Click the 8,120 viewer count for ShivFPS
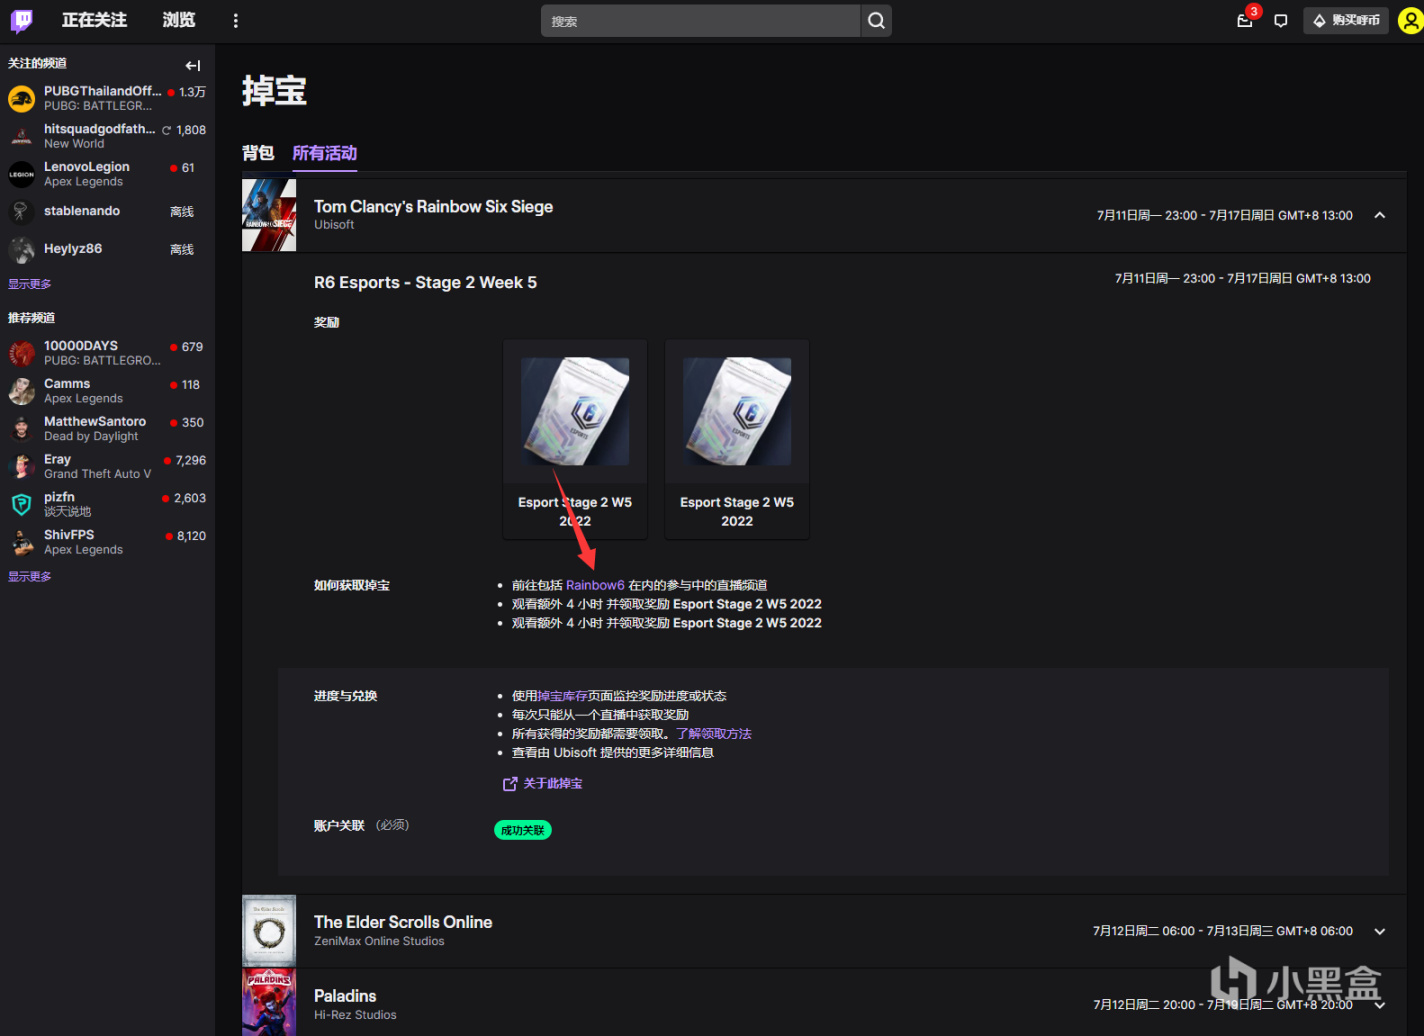This screenshot has height=1036, width=1424. click(x=191, y=536)
